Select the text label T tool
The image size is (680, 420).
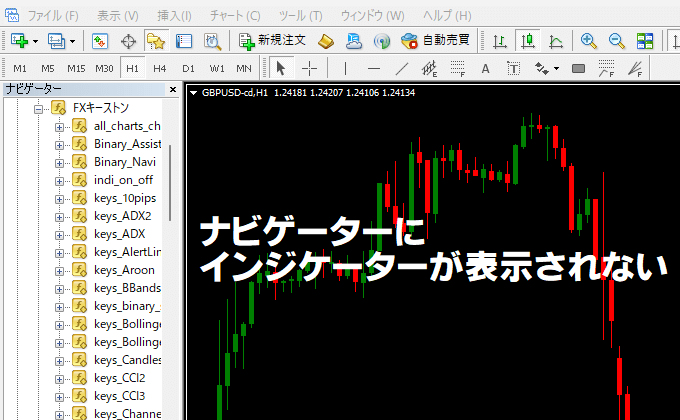tap(513, 69)
